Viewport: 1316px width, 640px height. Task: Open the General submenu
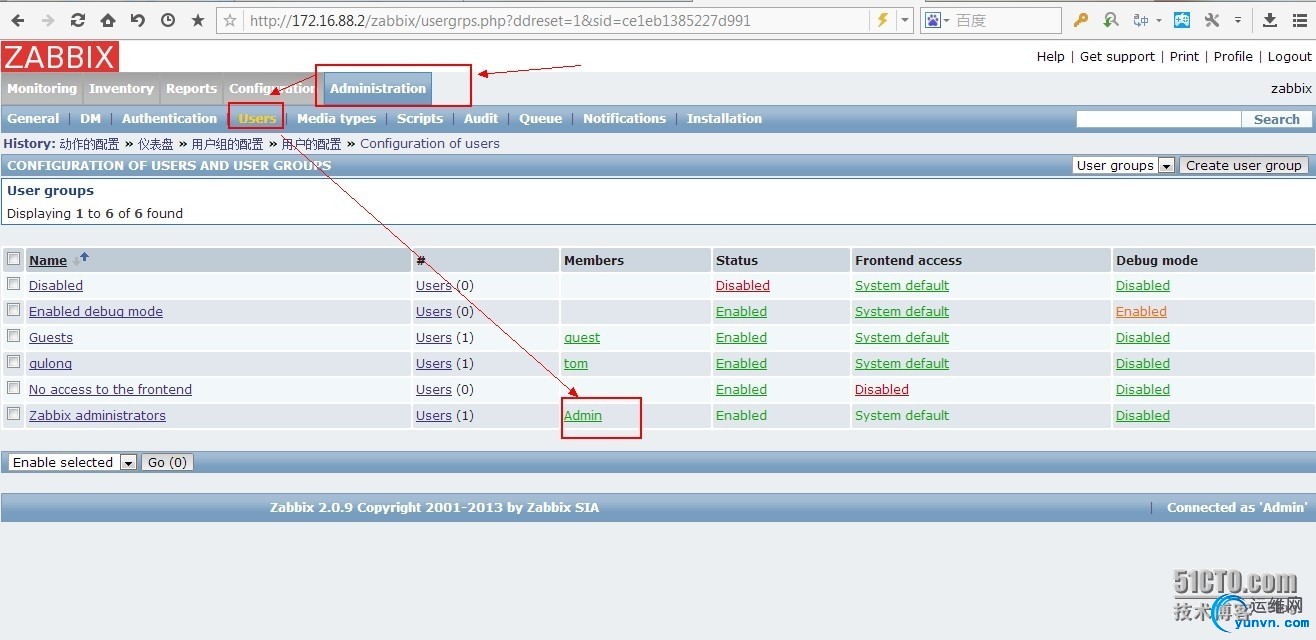coord(33,118)
